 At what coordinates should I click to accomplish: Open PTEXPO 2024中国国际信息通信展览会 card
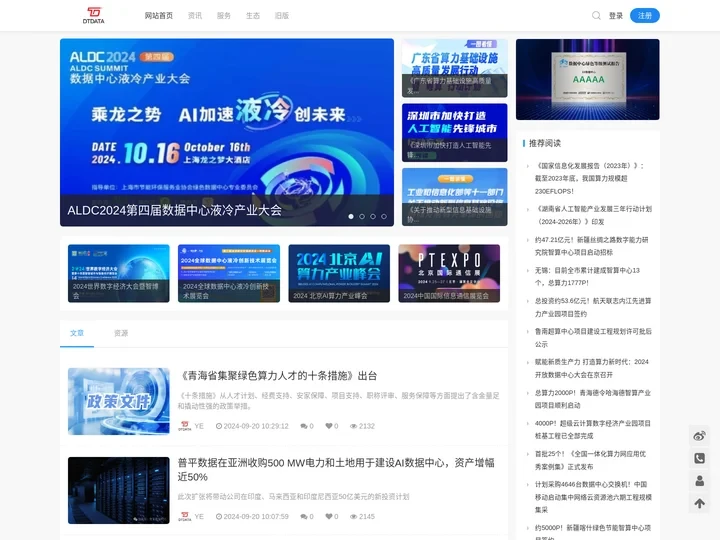tap(449, 273)
